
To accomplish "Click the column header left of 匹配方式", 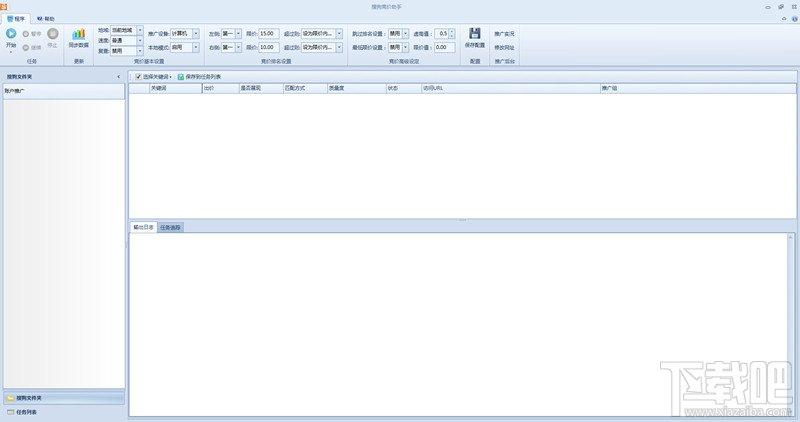I will point(261,88).
